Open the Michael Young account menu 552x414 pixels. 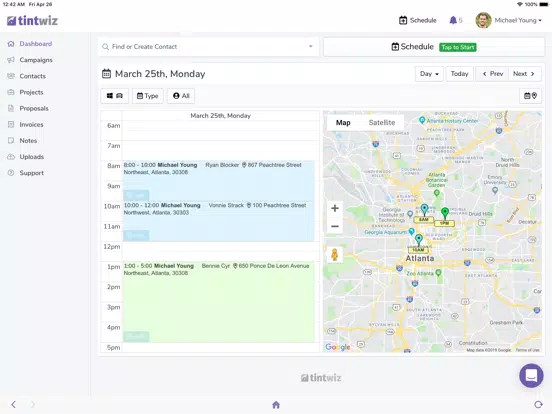509,20
